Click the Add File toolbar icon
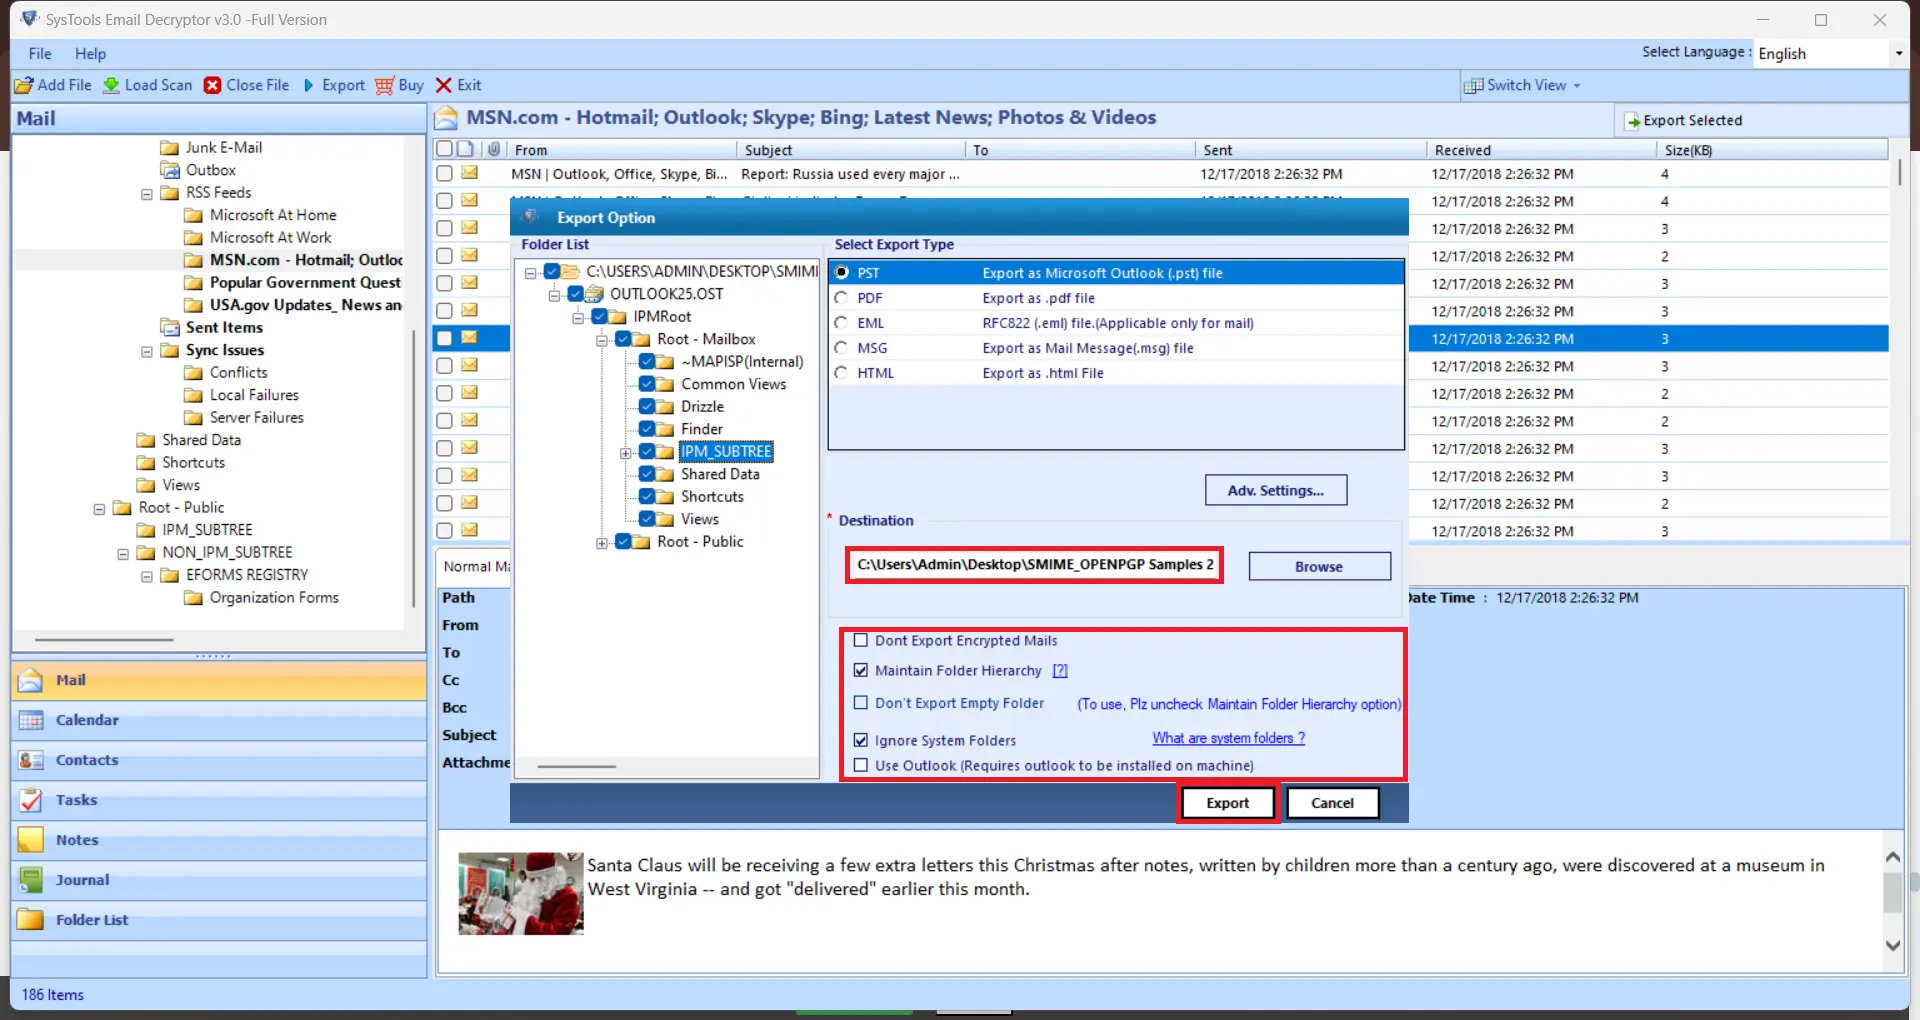This screenshot has height=1020, width=1920. pos(24,85)
